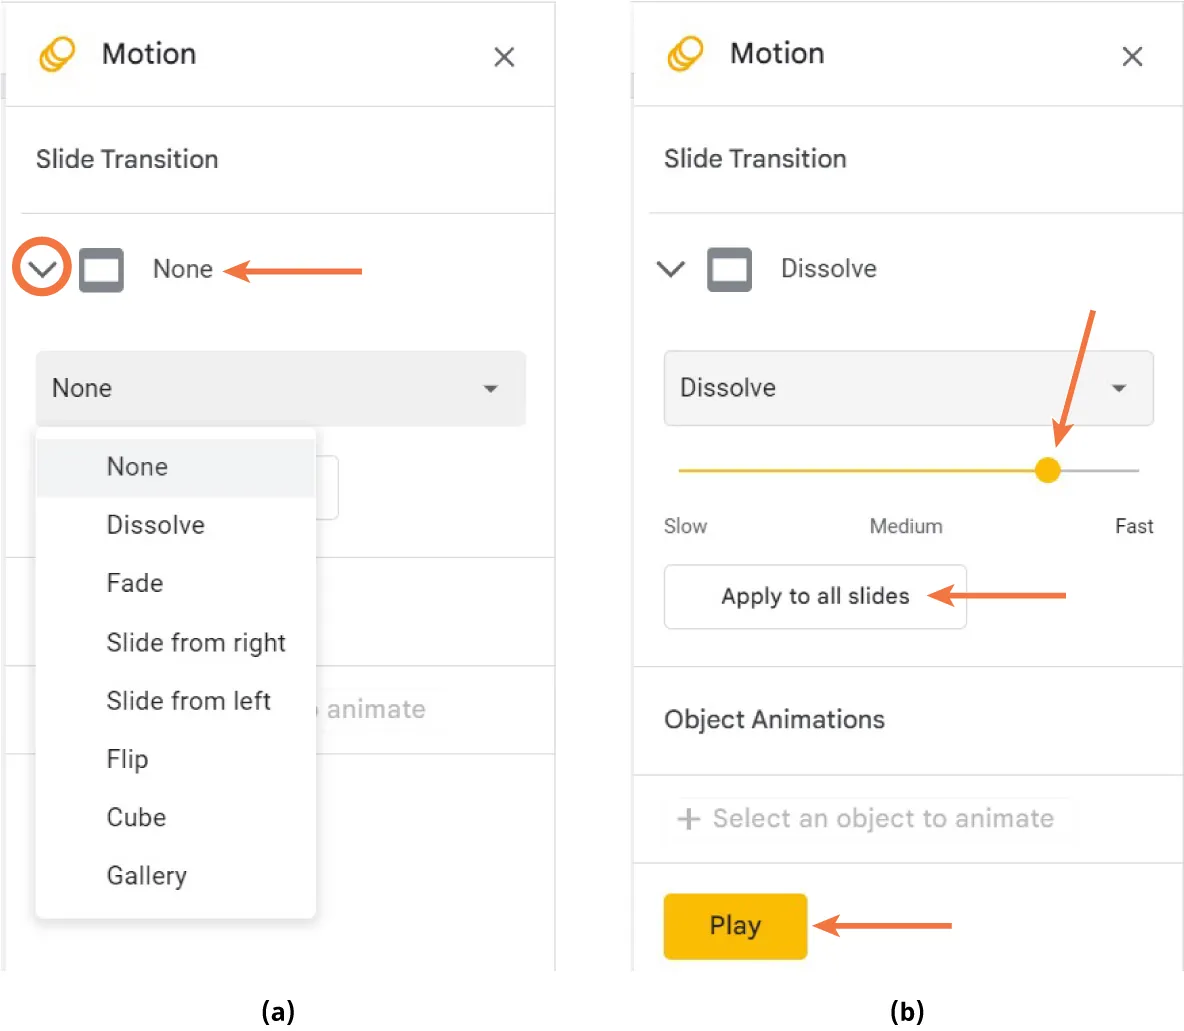Choose Slide from right transition
The height and width of the screenshot is (1031, 1184).
coord(196,642)
